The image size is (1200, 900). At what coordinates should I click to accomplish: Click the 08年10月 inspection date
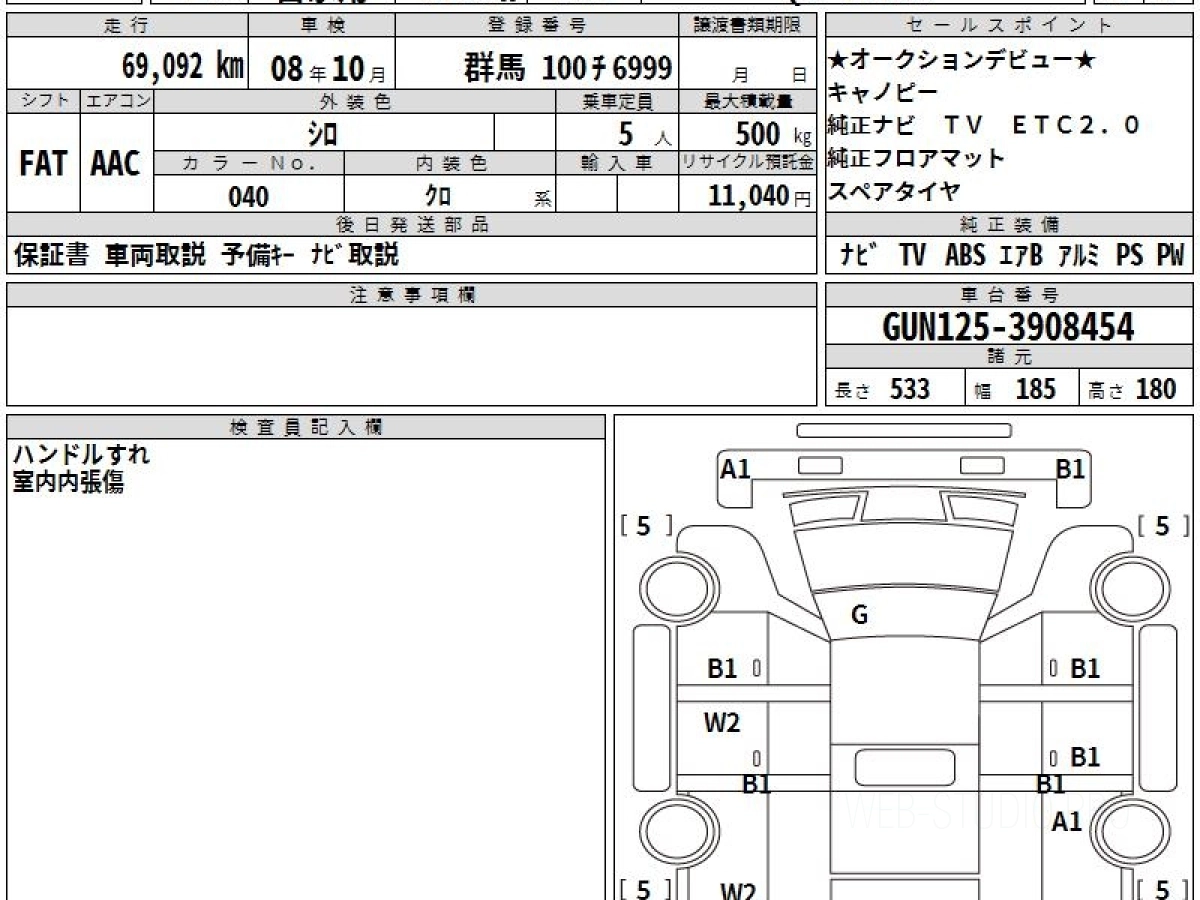click(328, 70)
